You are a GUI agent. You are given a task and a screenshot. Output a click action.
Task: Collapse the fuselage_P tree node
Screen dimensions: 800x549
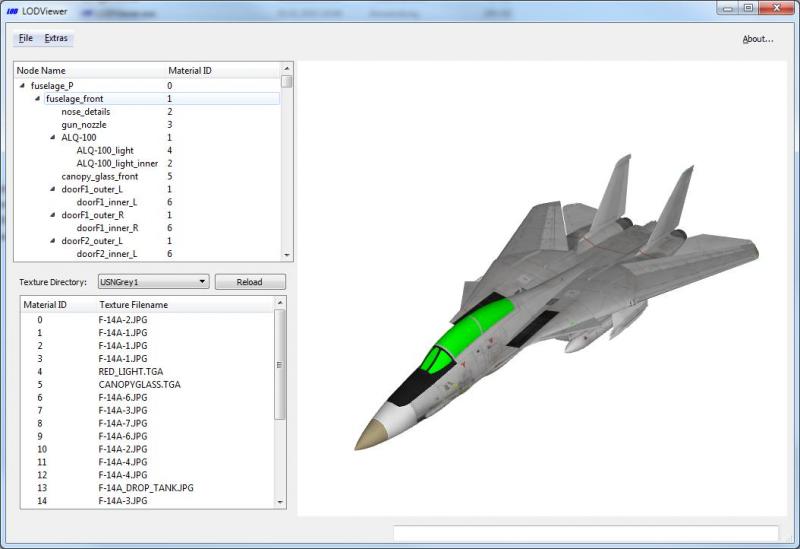coord(22,86)
